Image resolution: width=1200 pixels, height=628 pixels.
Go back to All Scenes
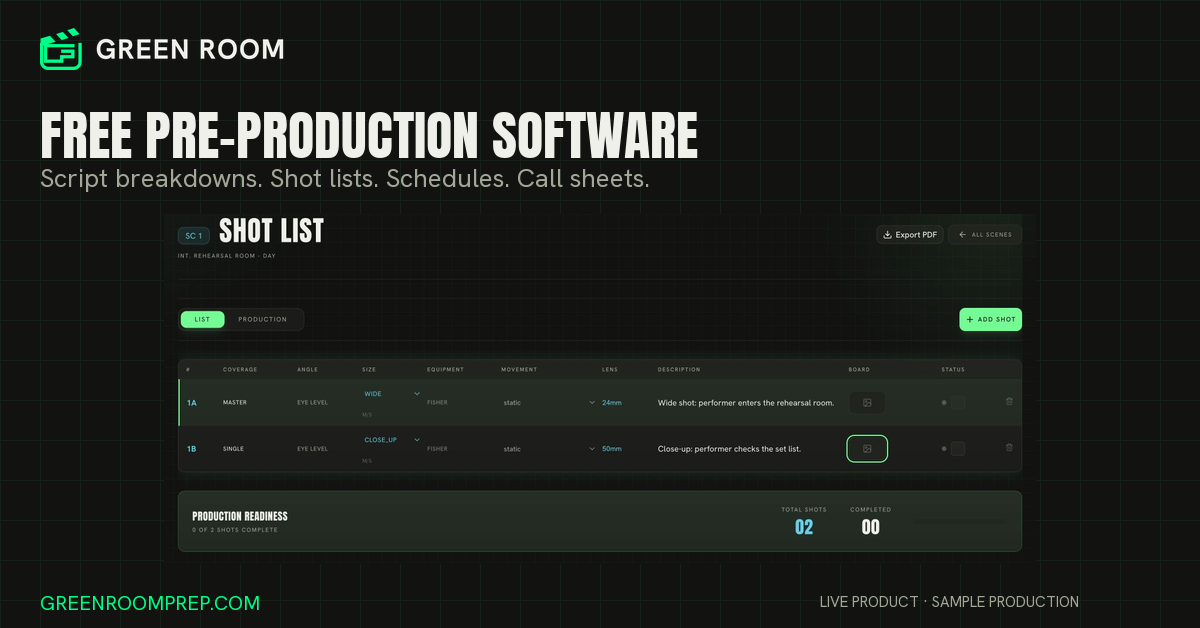tap(985, 235)
